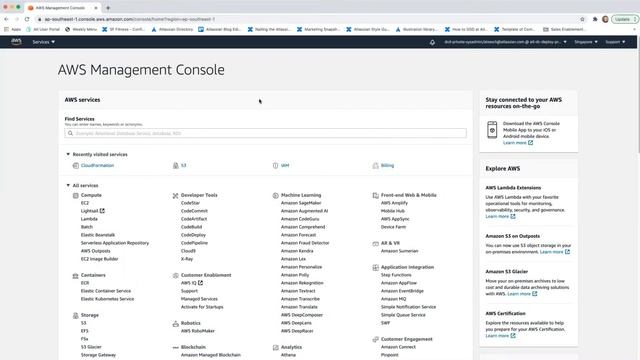640x360 pixels.
Task: Open CodePipeline service
Action: click(x=194, y=243)
